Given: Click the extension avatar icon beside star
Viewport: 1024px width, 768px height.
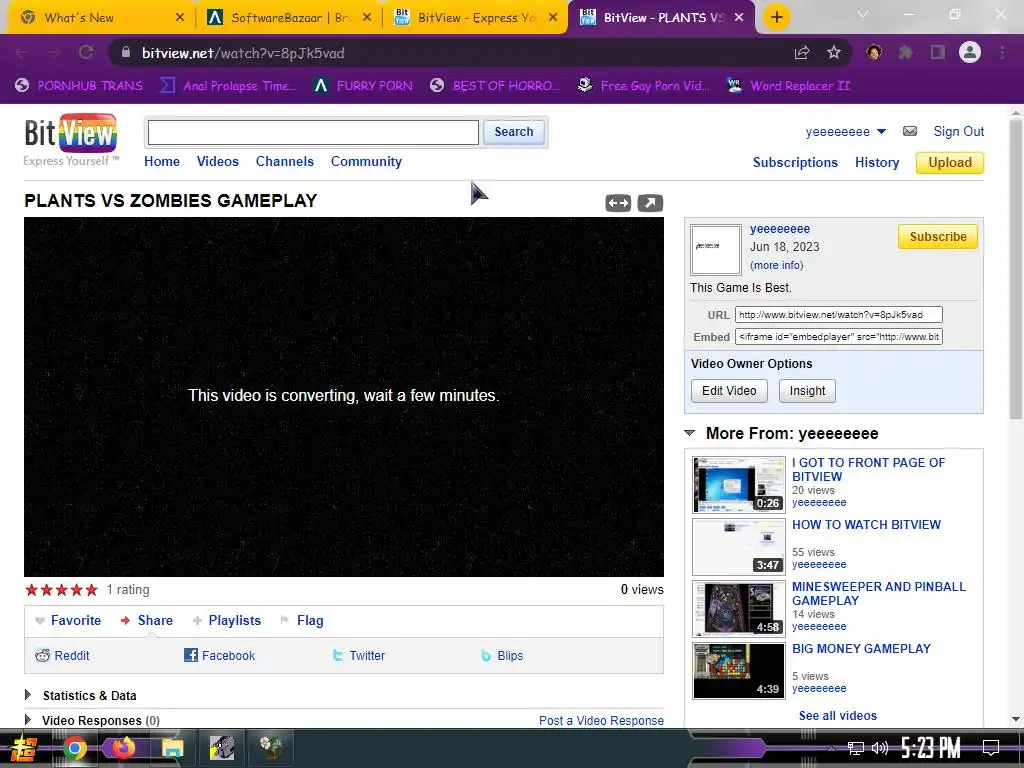Looking at the screenshot, I should point(874,52).
